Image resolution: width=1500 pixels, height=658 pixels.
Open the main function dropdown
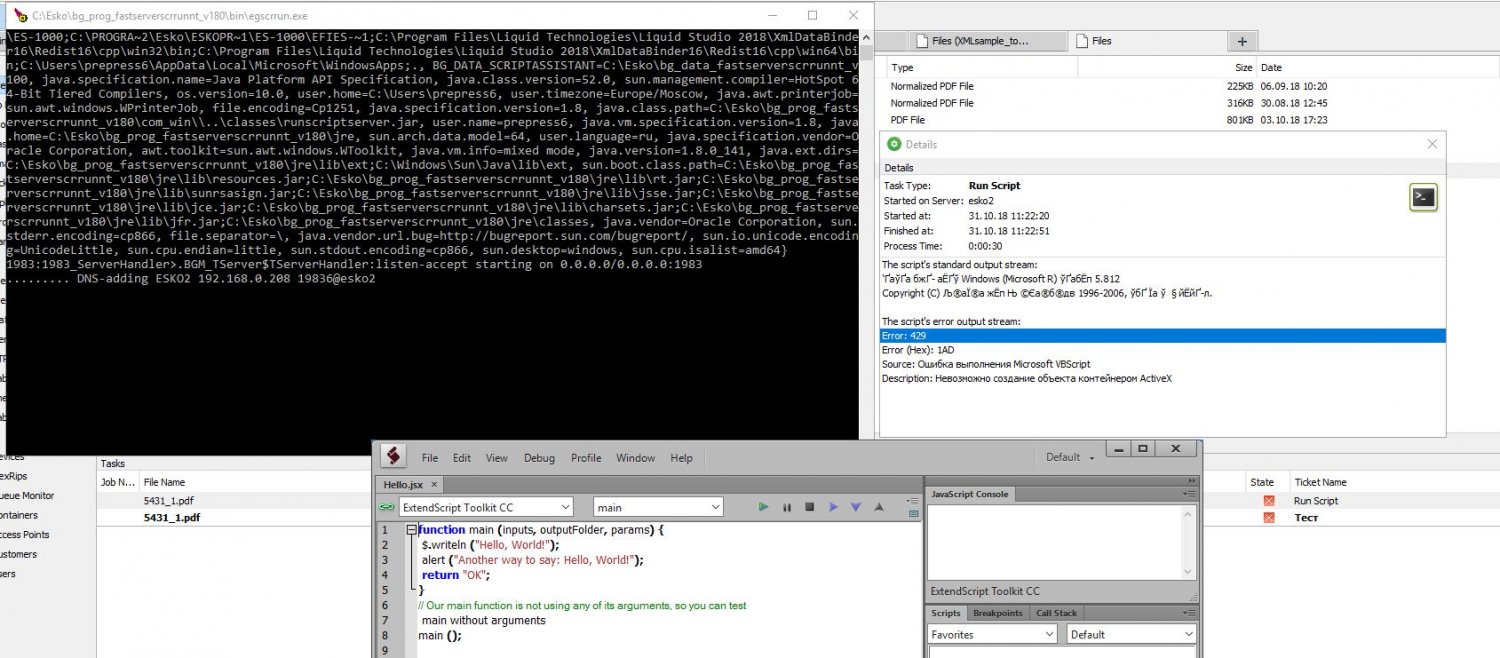[x=658, y=507]
